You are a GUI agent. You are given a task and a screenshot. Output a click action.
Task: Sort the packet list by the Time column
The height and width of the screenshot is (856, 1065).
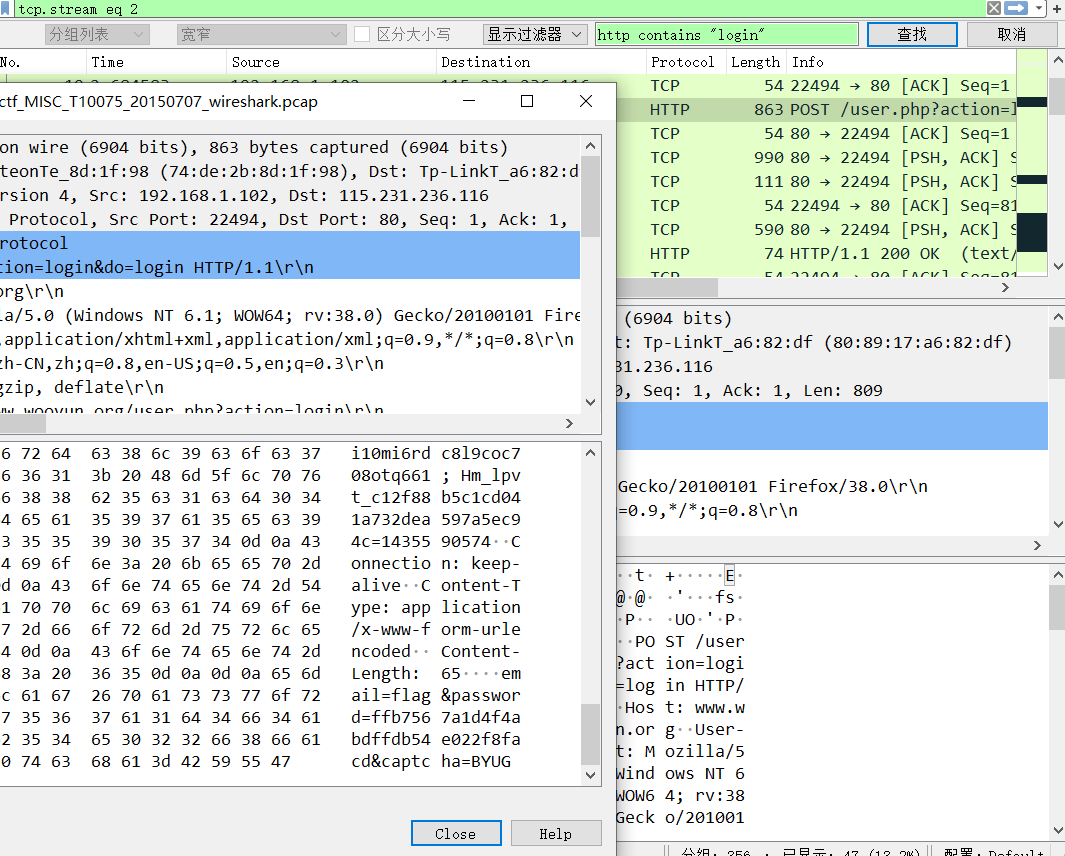point(156,62)
